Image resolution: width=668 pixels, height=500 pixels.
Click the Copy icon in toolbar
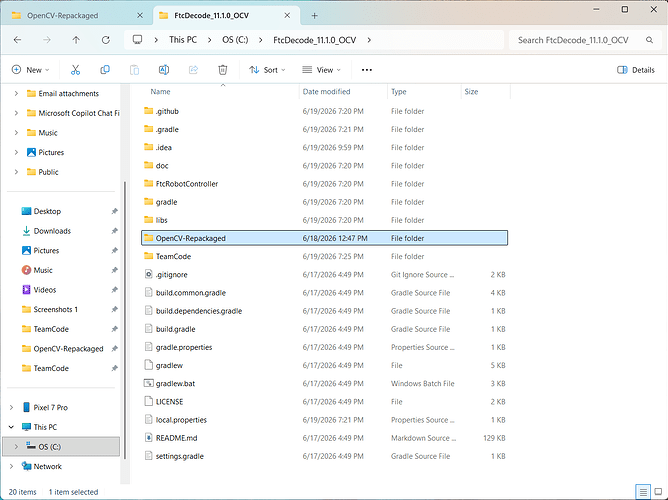[x=105, y=70]
